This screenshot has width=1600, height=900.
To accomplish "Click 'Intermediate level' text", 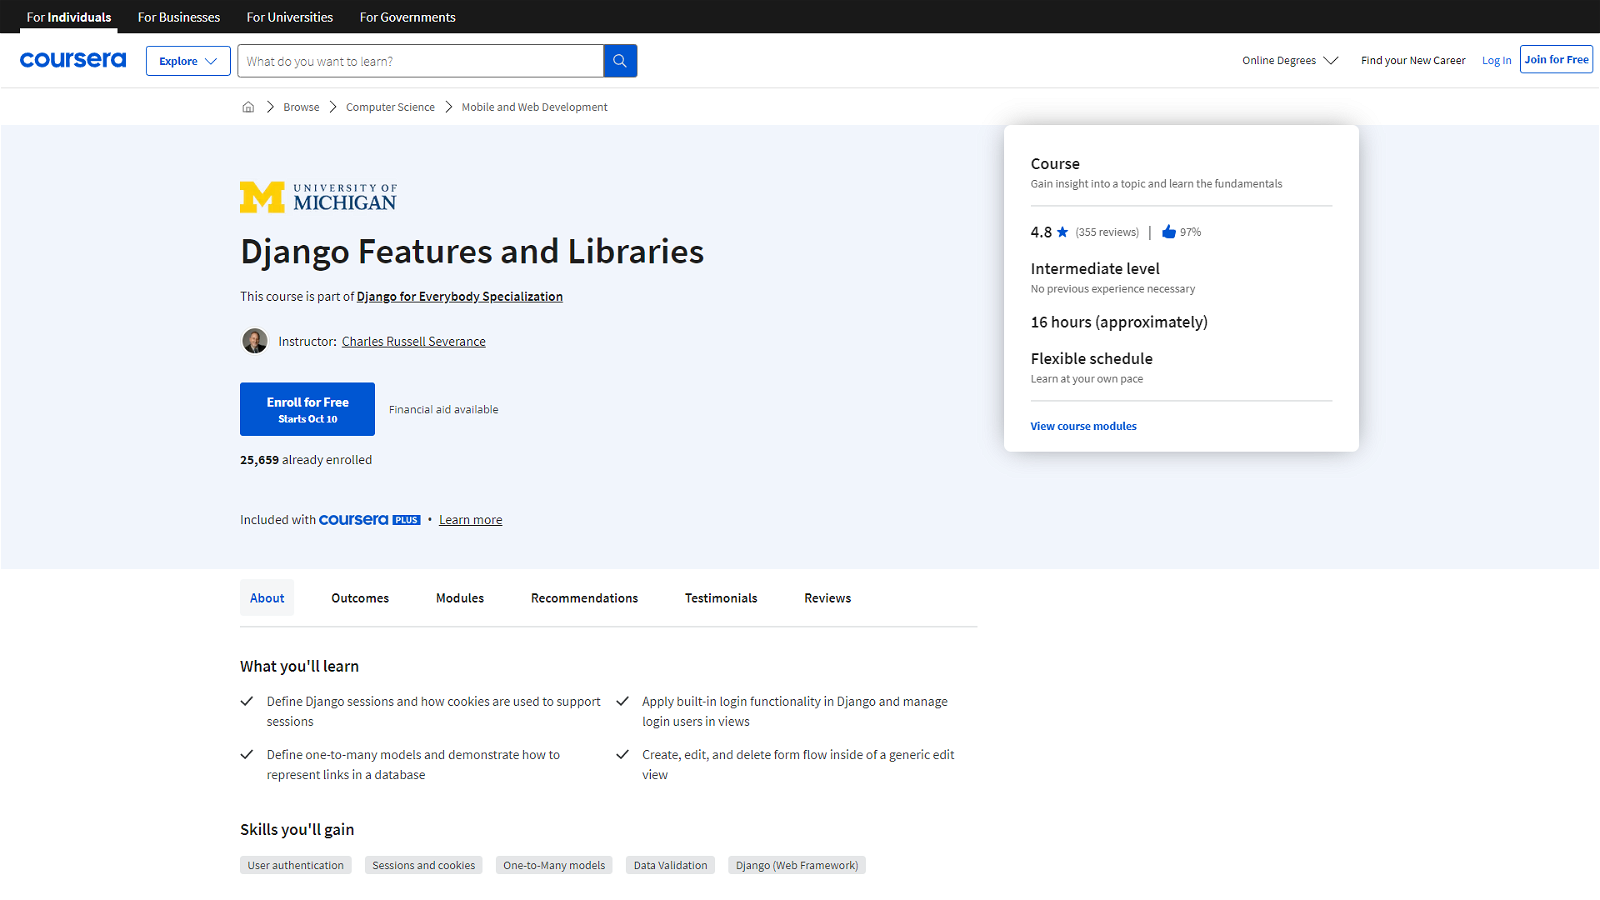I will [x=1095, y=269].
